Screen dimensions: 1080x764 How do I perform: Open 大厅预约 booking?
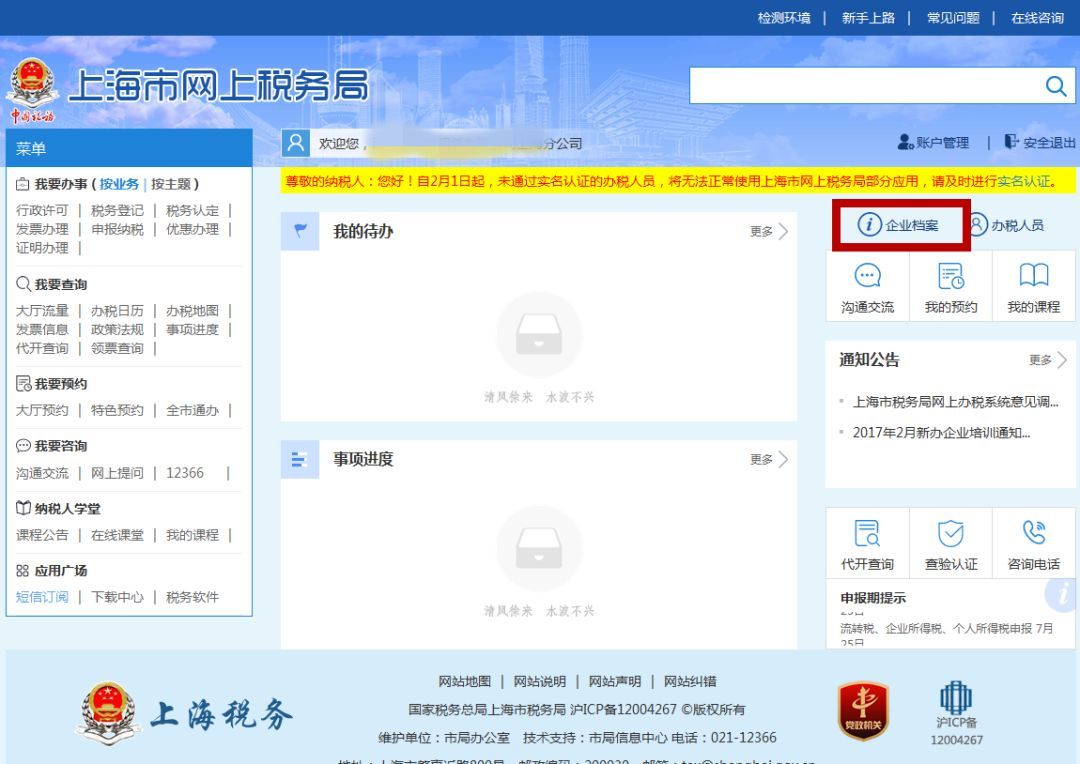(x=42, y=411)
